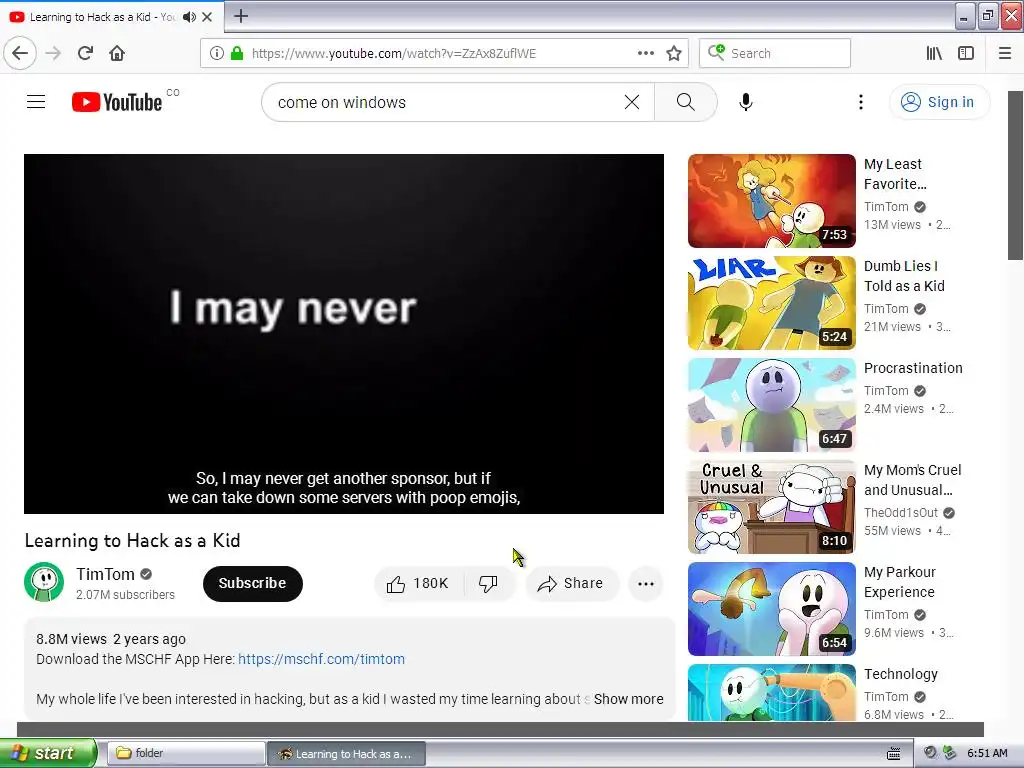
Task: Click the 8.8M views text
Action: (x=71, y=639)
